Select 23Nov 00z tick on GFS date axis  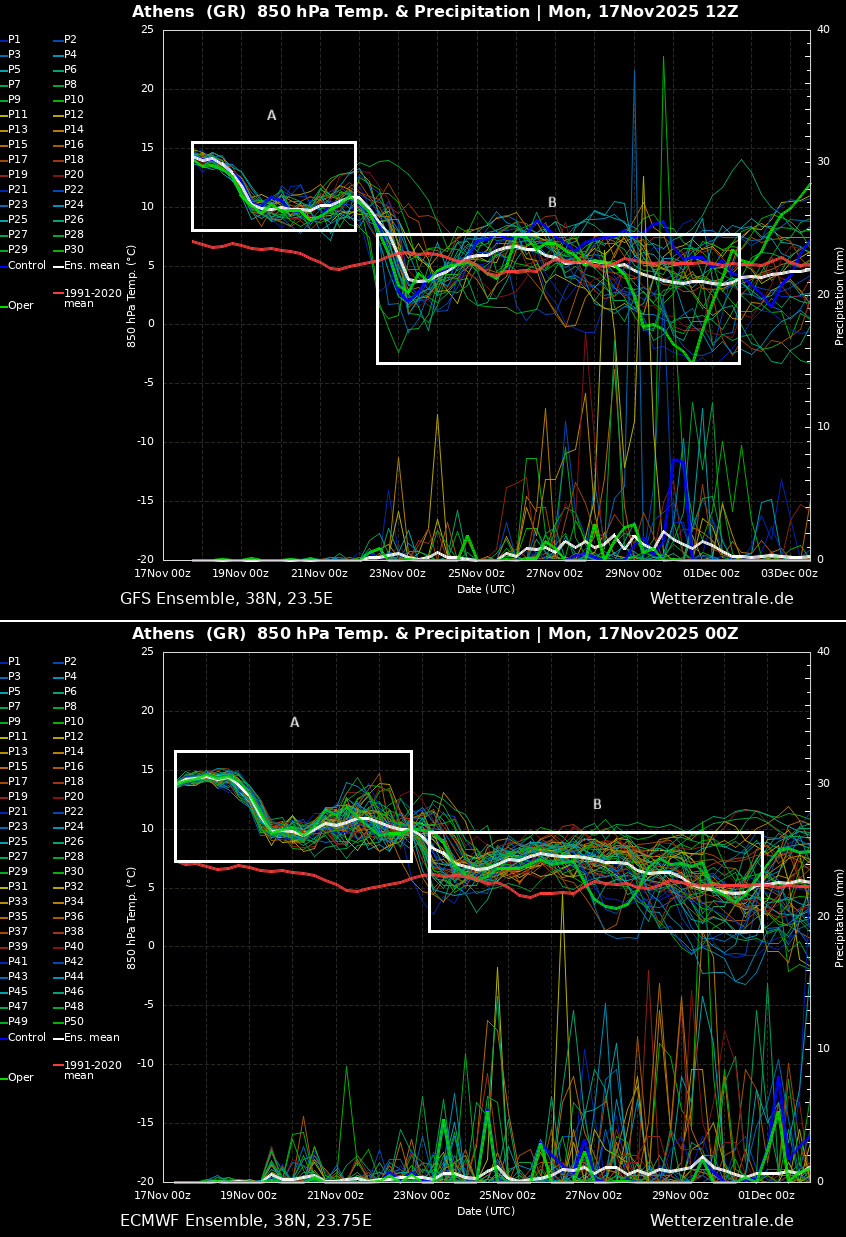coord(398,574)
